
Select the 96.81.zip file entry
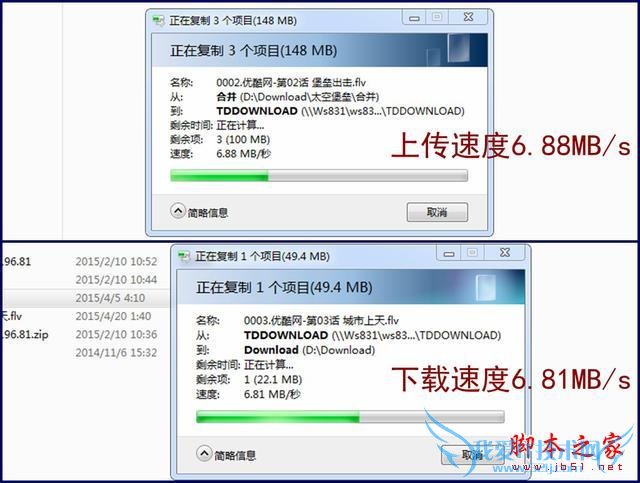25,334
